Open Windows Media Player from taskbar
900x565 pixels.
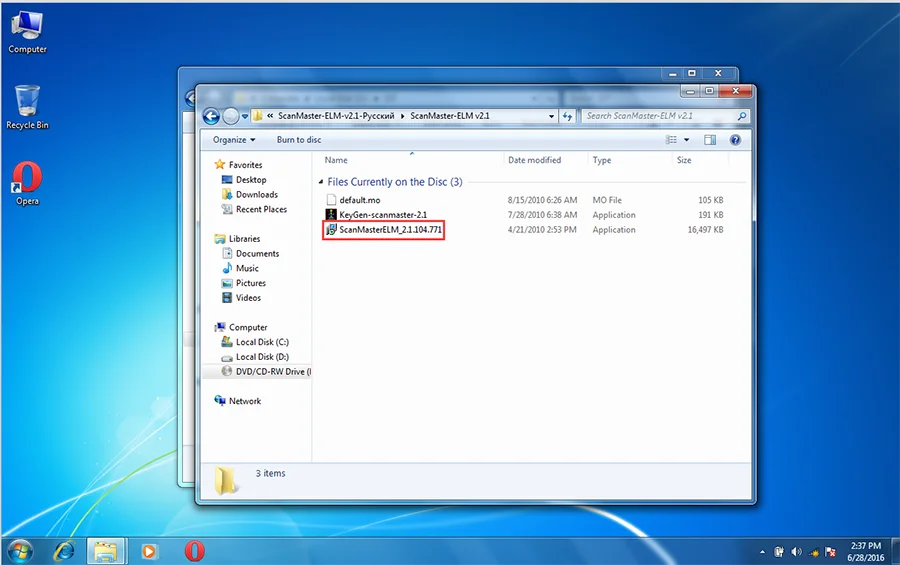tap(149, 552)
